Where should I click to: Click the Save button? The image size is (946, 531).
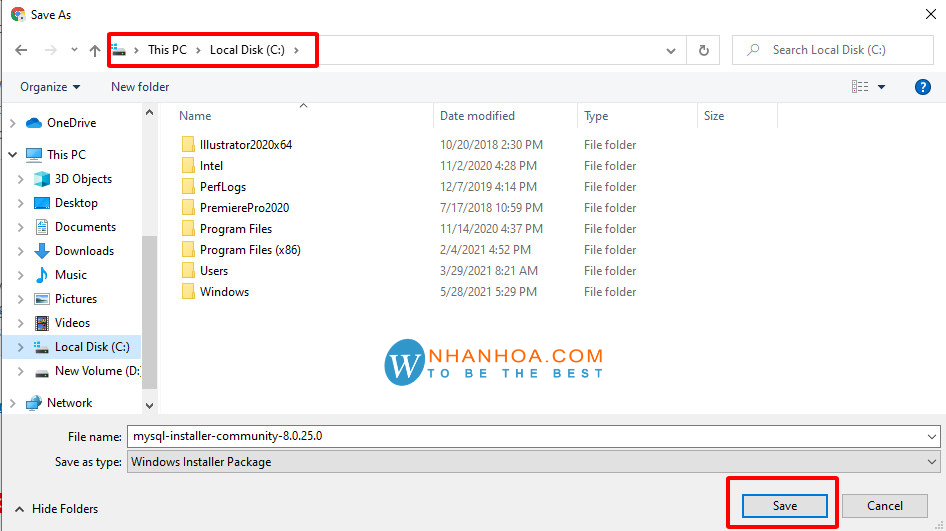pos(784,506)
